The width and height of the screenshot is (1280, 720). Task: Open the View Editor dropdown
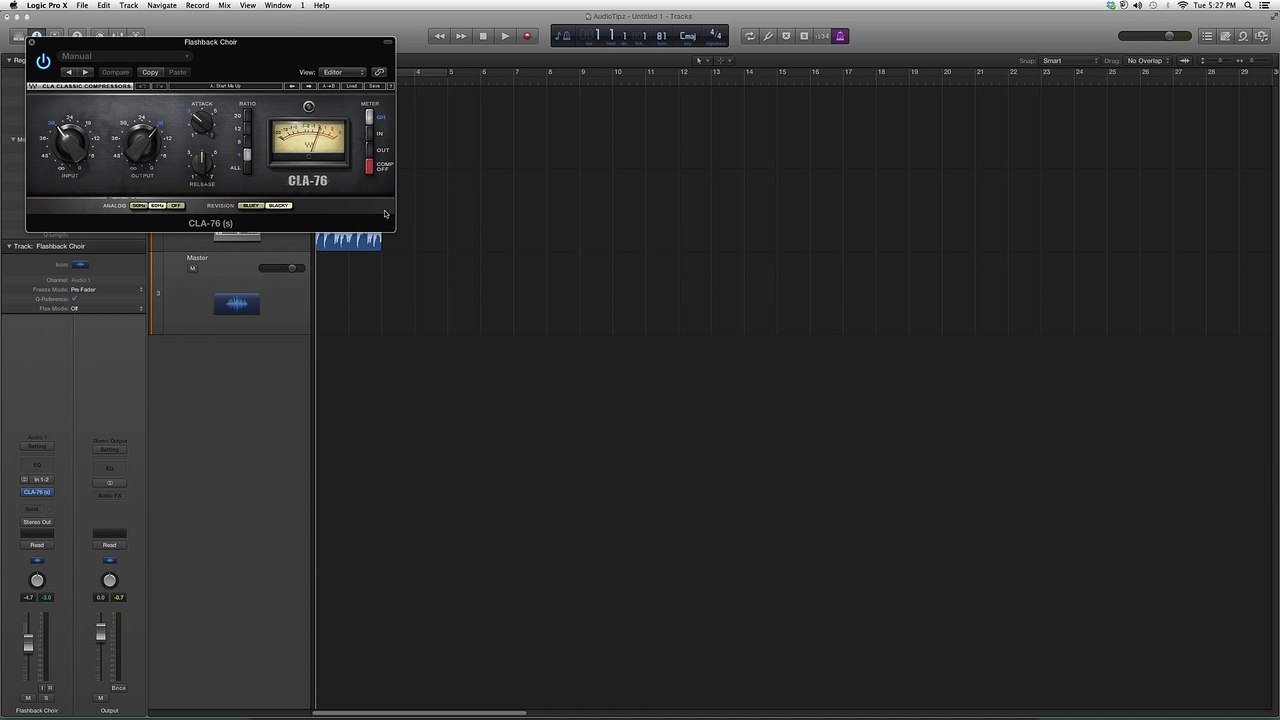coord(343,72)
